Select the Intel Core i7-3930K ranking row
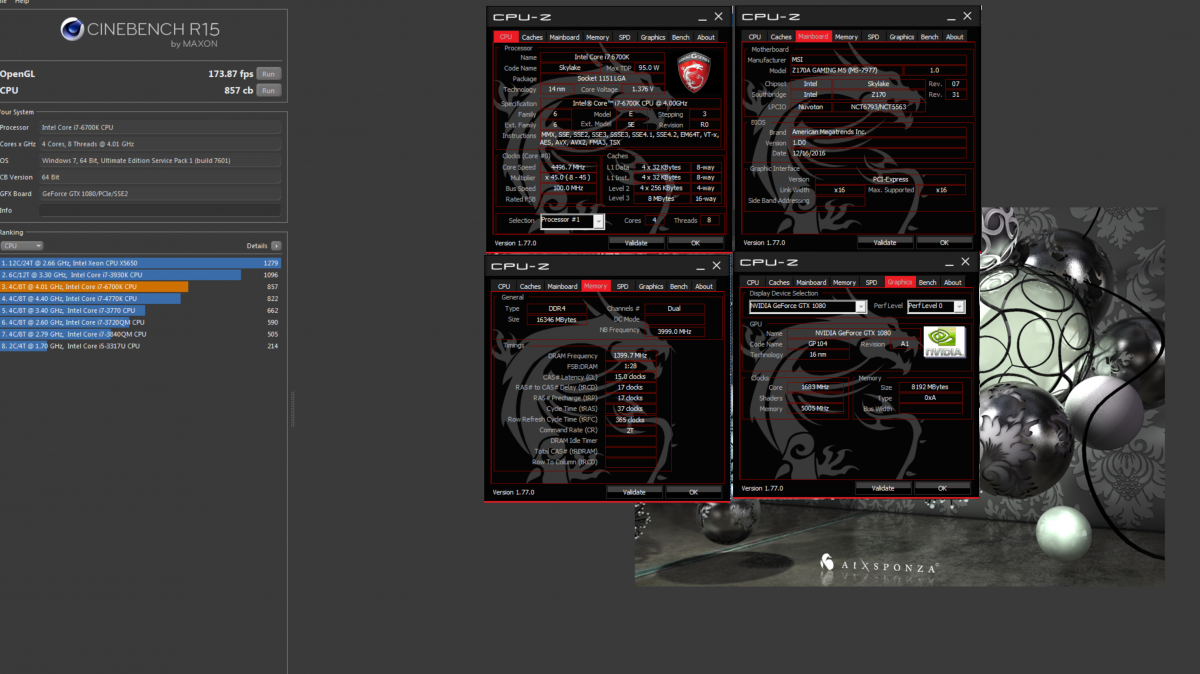Viewport: 1200px width, 674px height. pyautogui.click(x=141, y=275)
